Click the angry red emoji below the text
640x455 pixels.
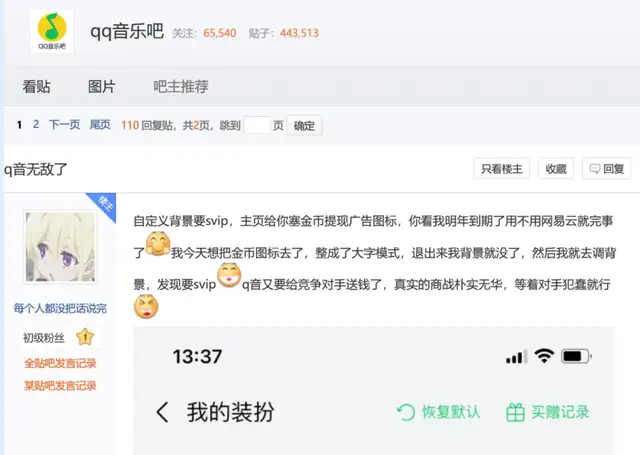[x=146, y=306]
